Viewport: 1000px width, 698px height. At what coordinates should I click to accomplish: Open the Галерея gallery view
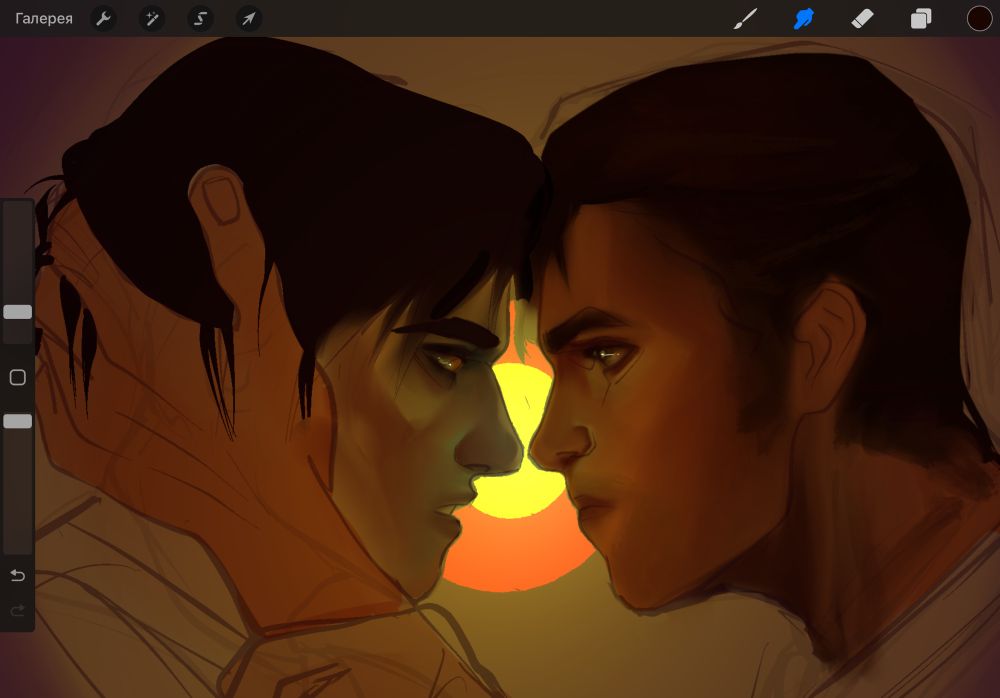coord(44,19)
